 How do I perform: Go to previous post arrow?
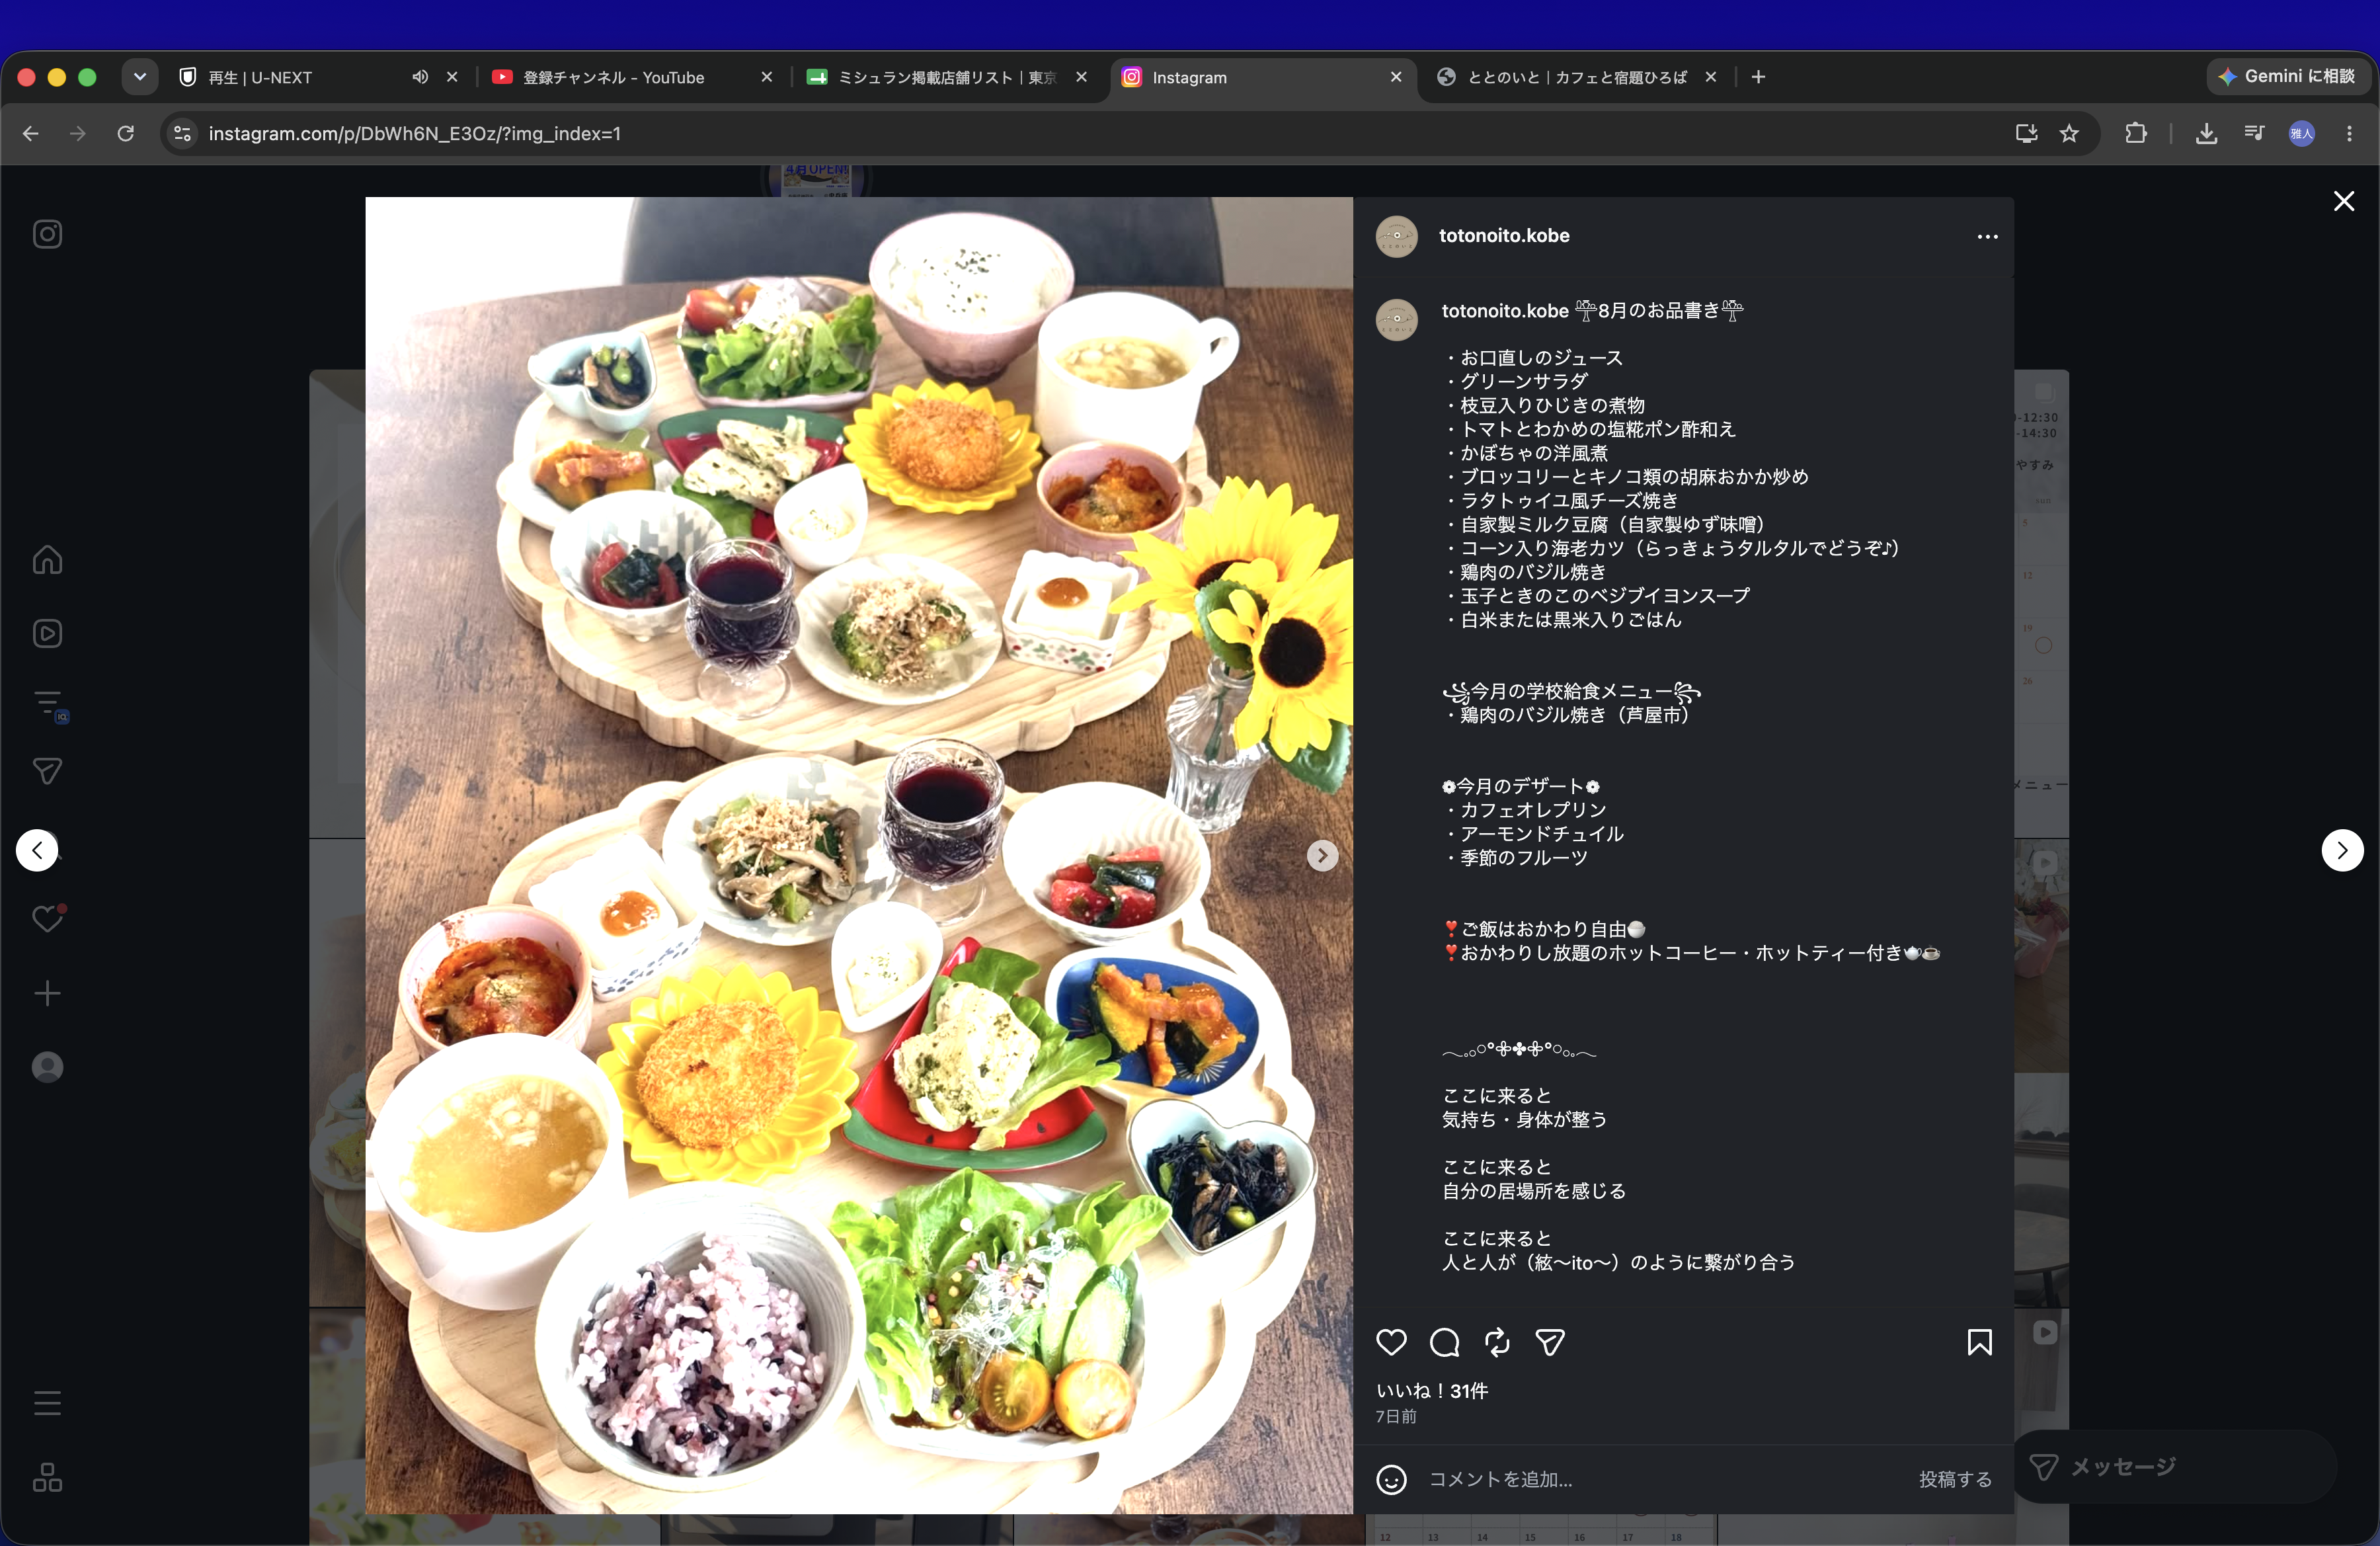37,850
